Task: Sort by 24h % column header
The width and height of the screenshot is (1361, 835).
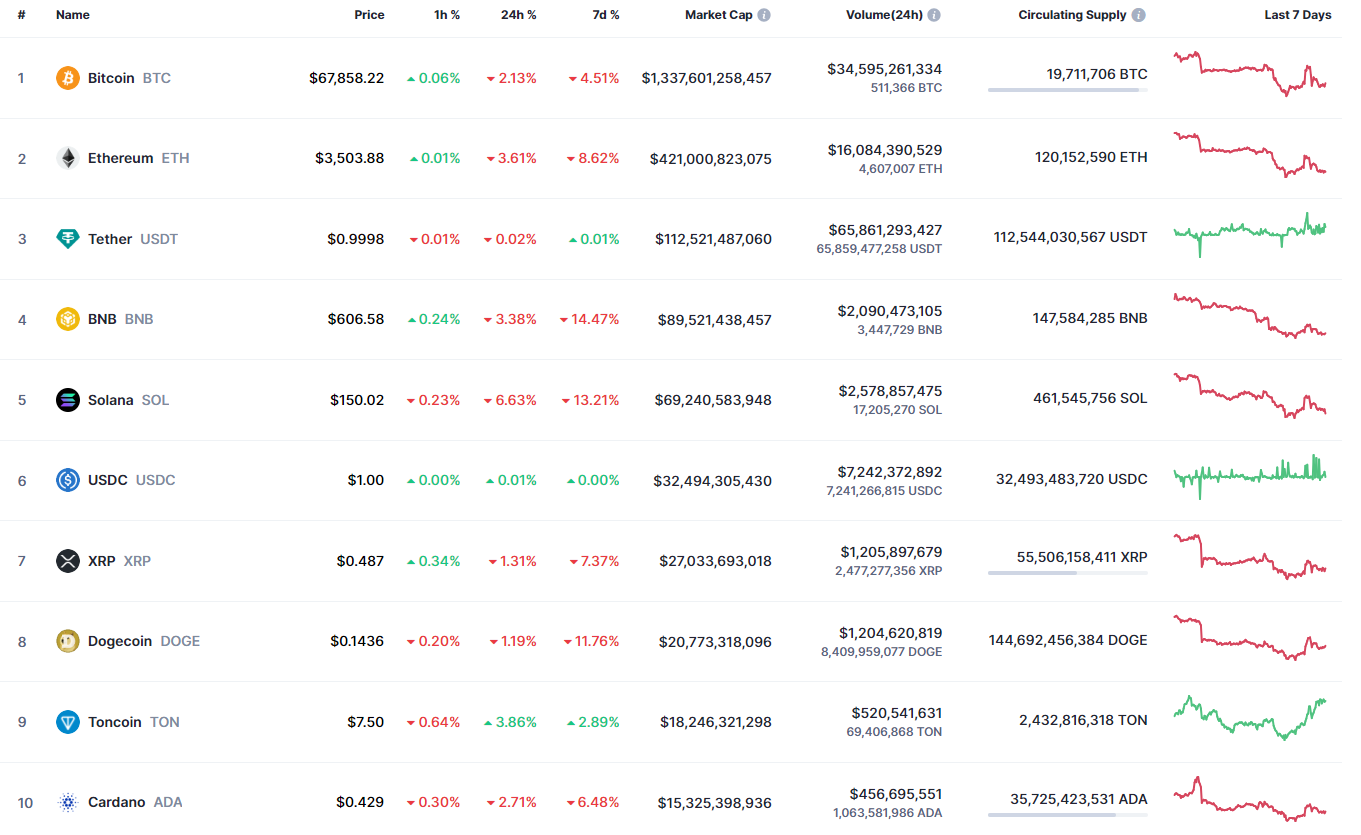Action: [518, 15]
